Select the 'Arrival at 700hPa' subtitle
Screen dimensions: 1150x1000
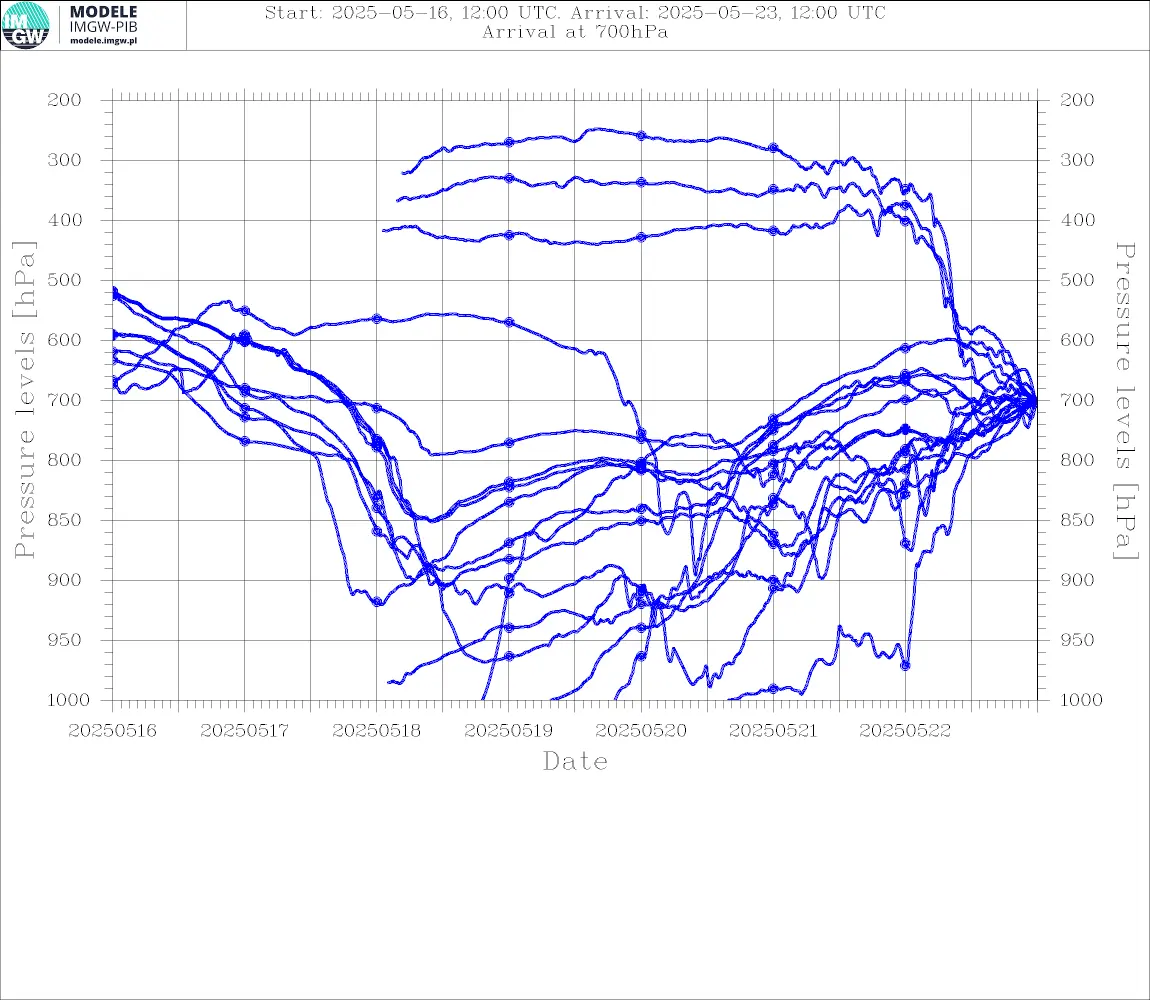pos(575,32)
